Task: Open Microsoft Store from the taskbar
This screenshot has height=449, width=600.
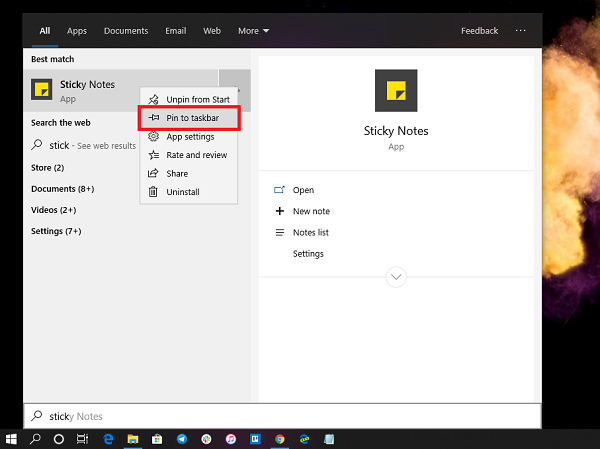Action: (x=157, y=439)
